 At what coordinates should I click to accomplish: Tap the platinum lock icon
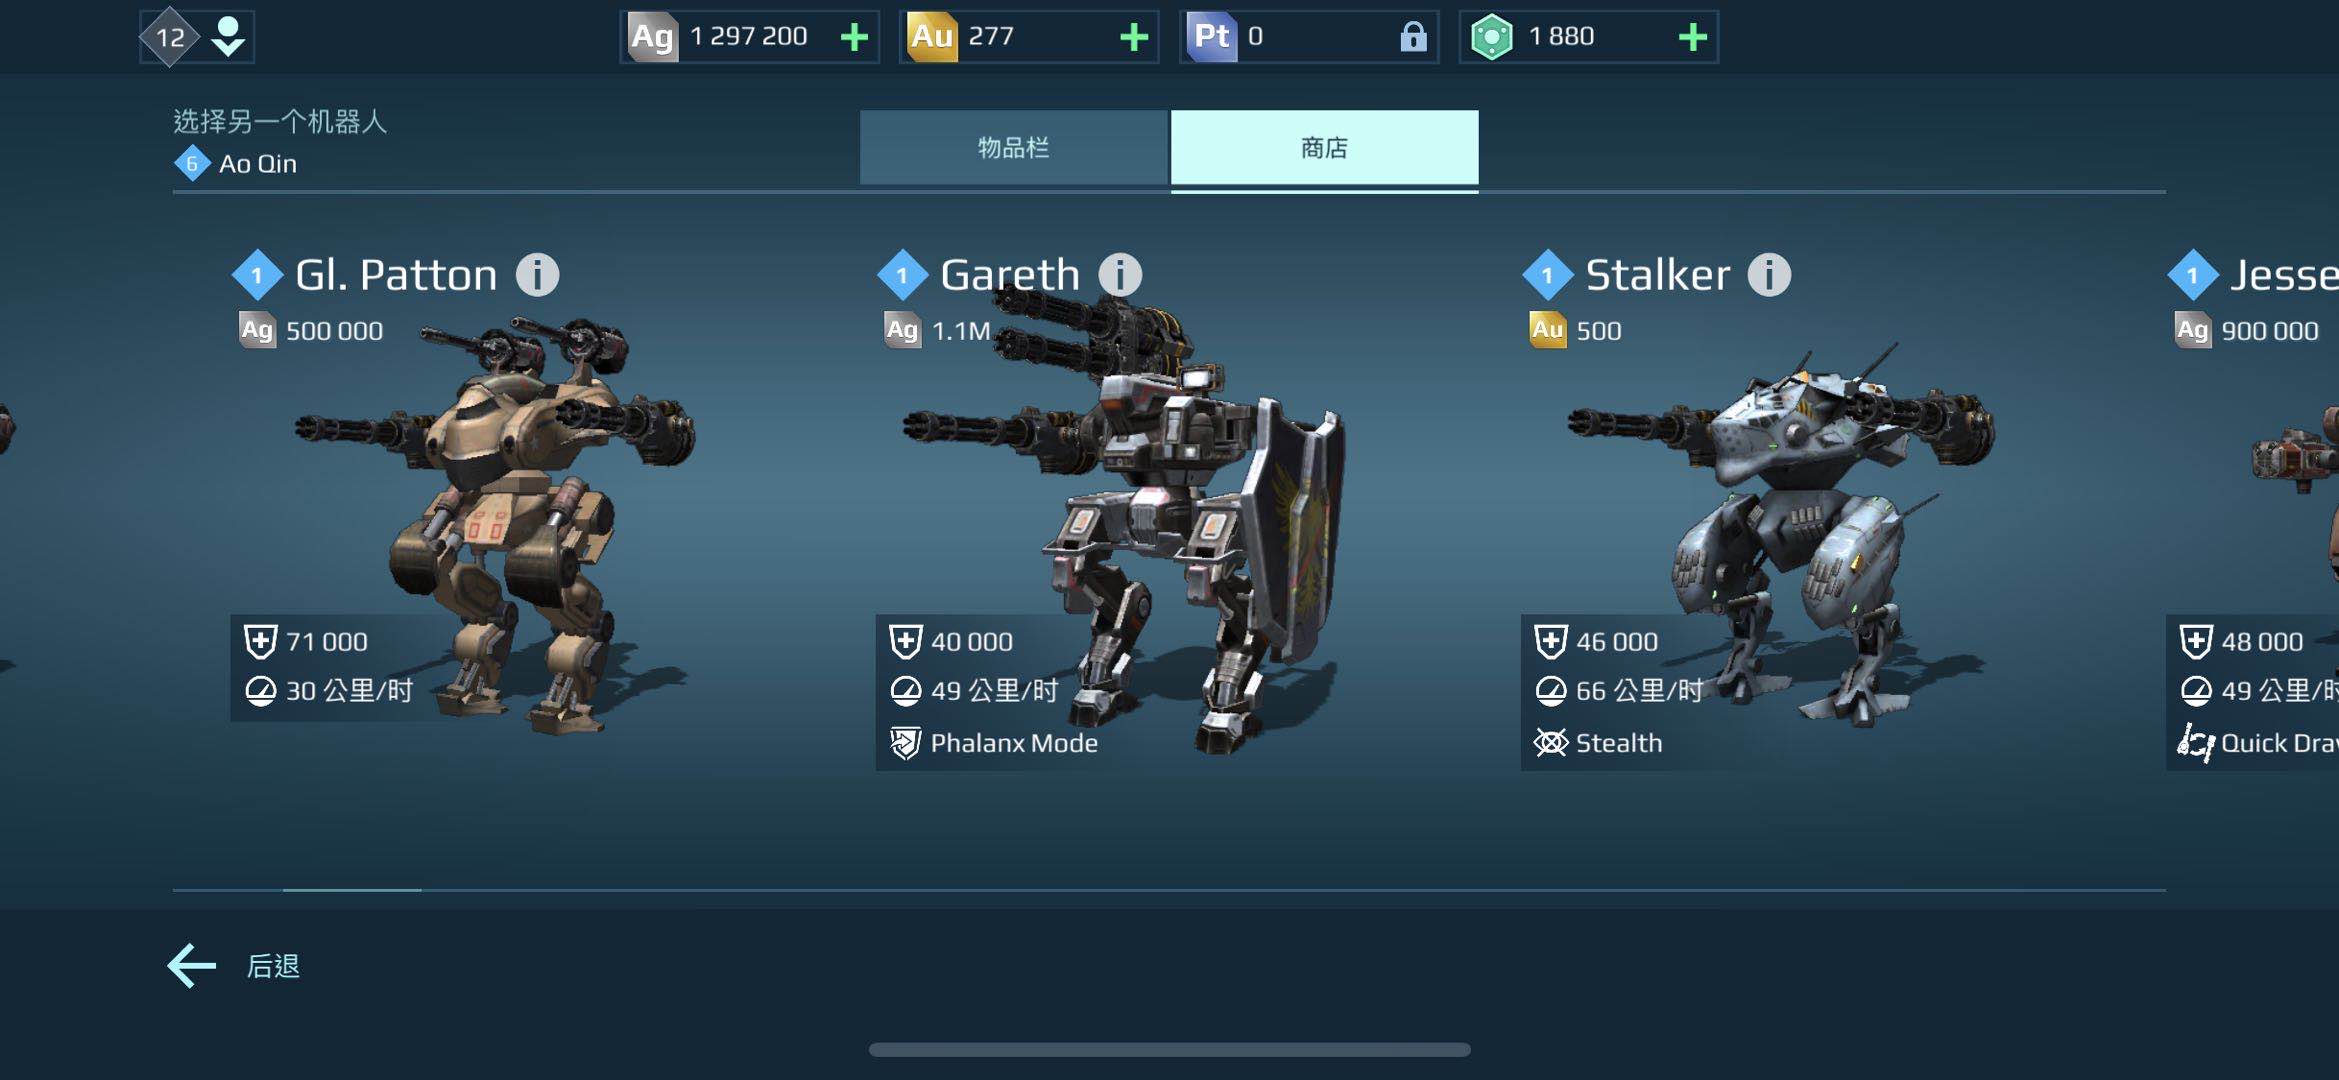(x=1413, y=37)
